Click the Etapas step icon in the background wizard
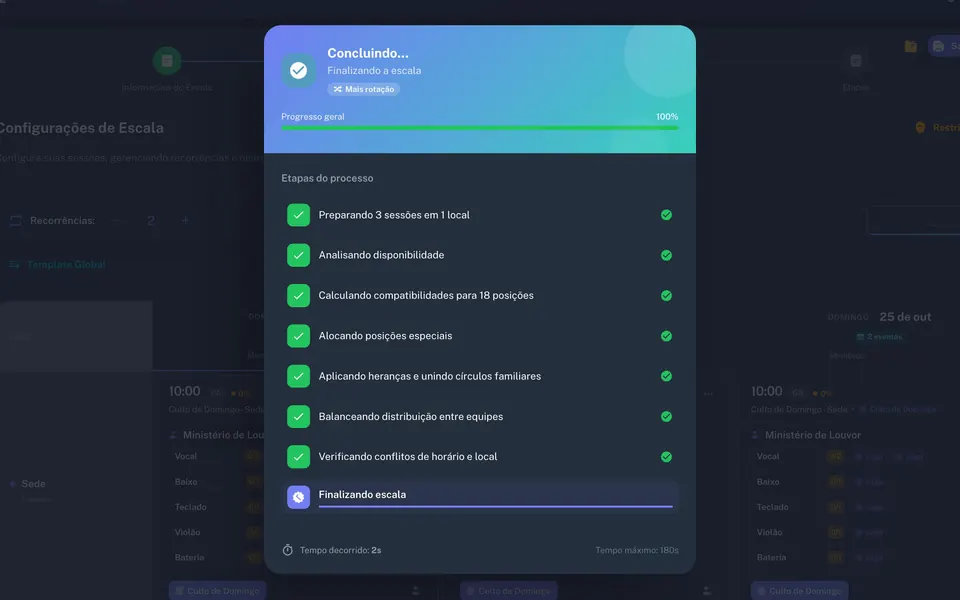Image resolution: width=960 pixels, height=600 pixels. (x=855, y=61)
